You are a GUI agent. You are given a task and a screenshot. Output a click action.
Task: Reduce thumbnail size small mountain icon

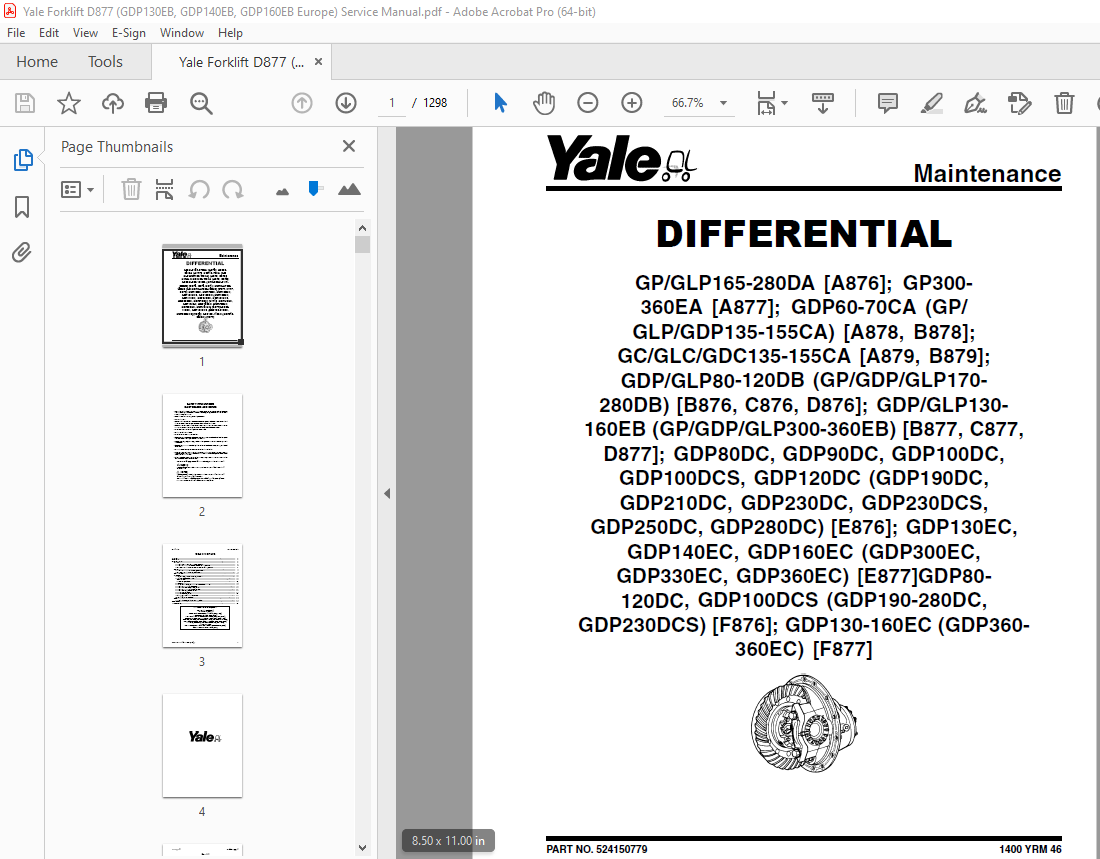click(x=283, y=192)
